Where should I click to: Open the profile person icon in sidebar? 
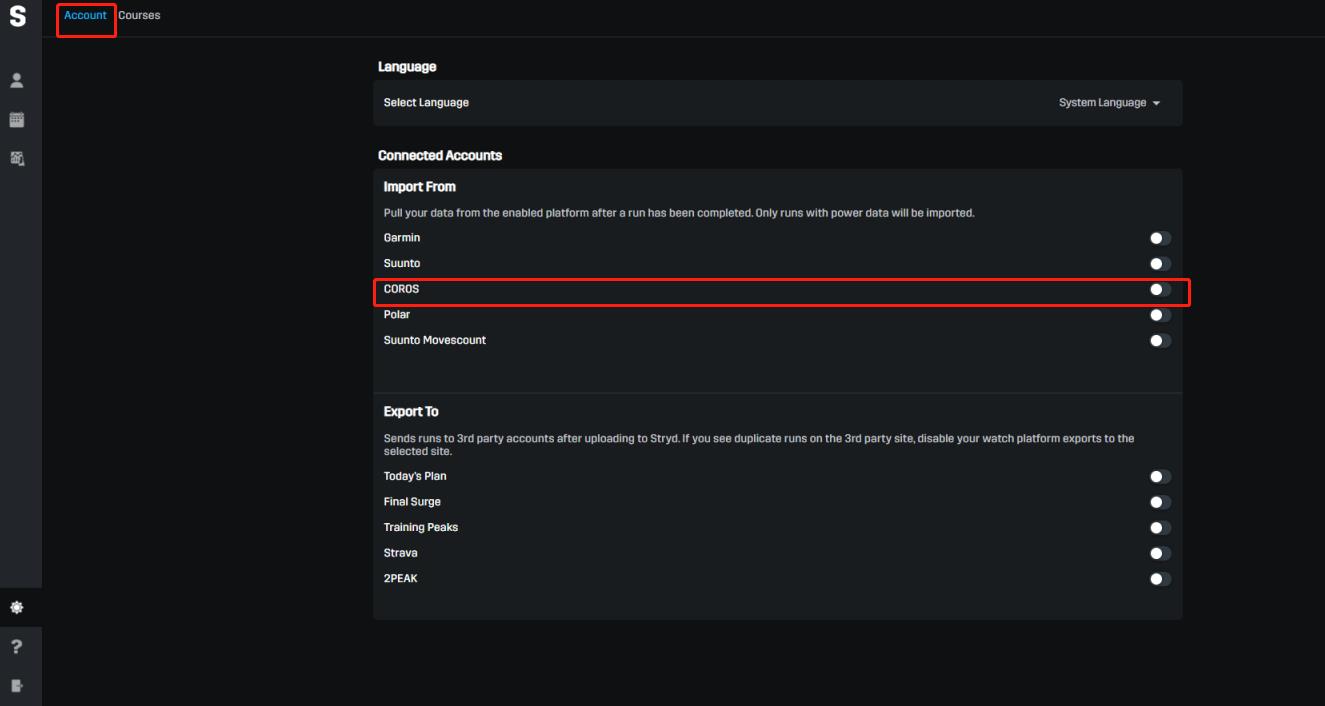pos(17,80)
